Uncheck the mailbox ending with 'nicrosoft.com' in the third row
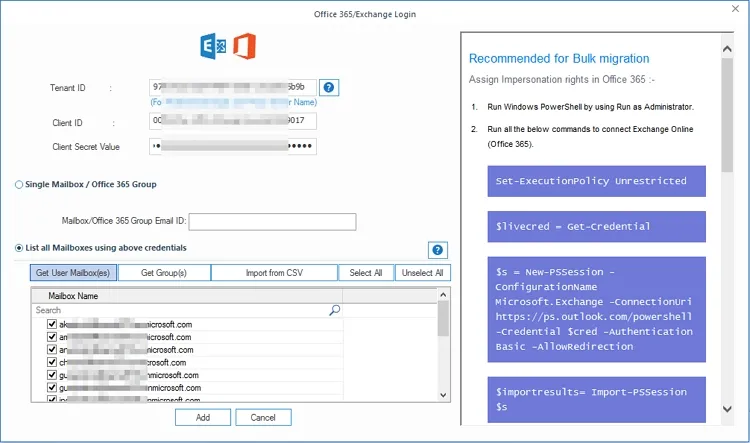The height and width of the screenshot is (443, 750). pyautogui.click(x=52, y=349)
